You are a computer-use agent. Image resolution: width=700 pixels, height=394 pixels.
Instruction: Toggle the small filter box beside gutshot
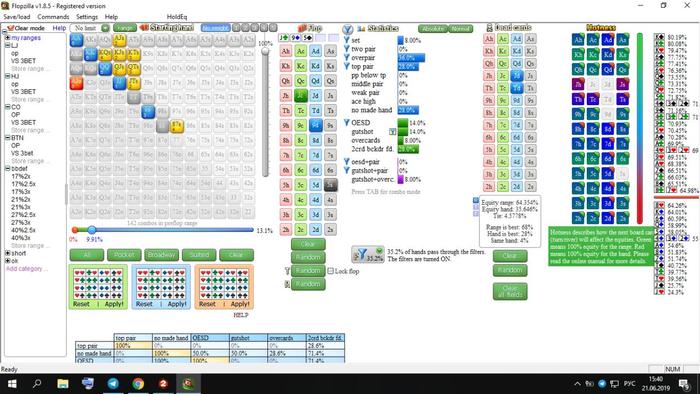pos(392,132)
